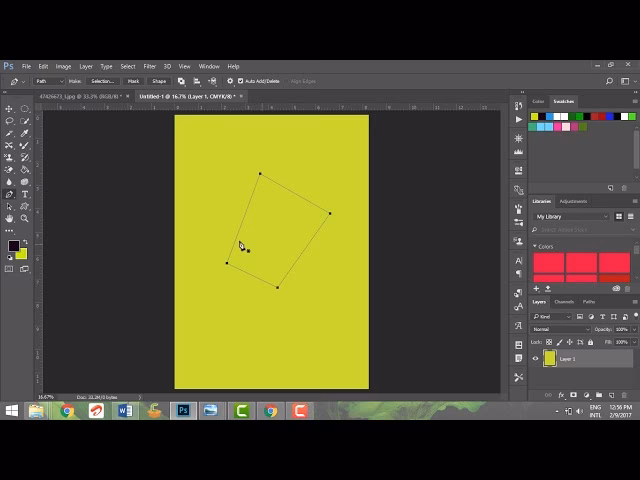Select the Move tool
Screen dimensions: 640x480
[x=9, y=109]
